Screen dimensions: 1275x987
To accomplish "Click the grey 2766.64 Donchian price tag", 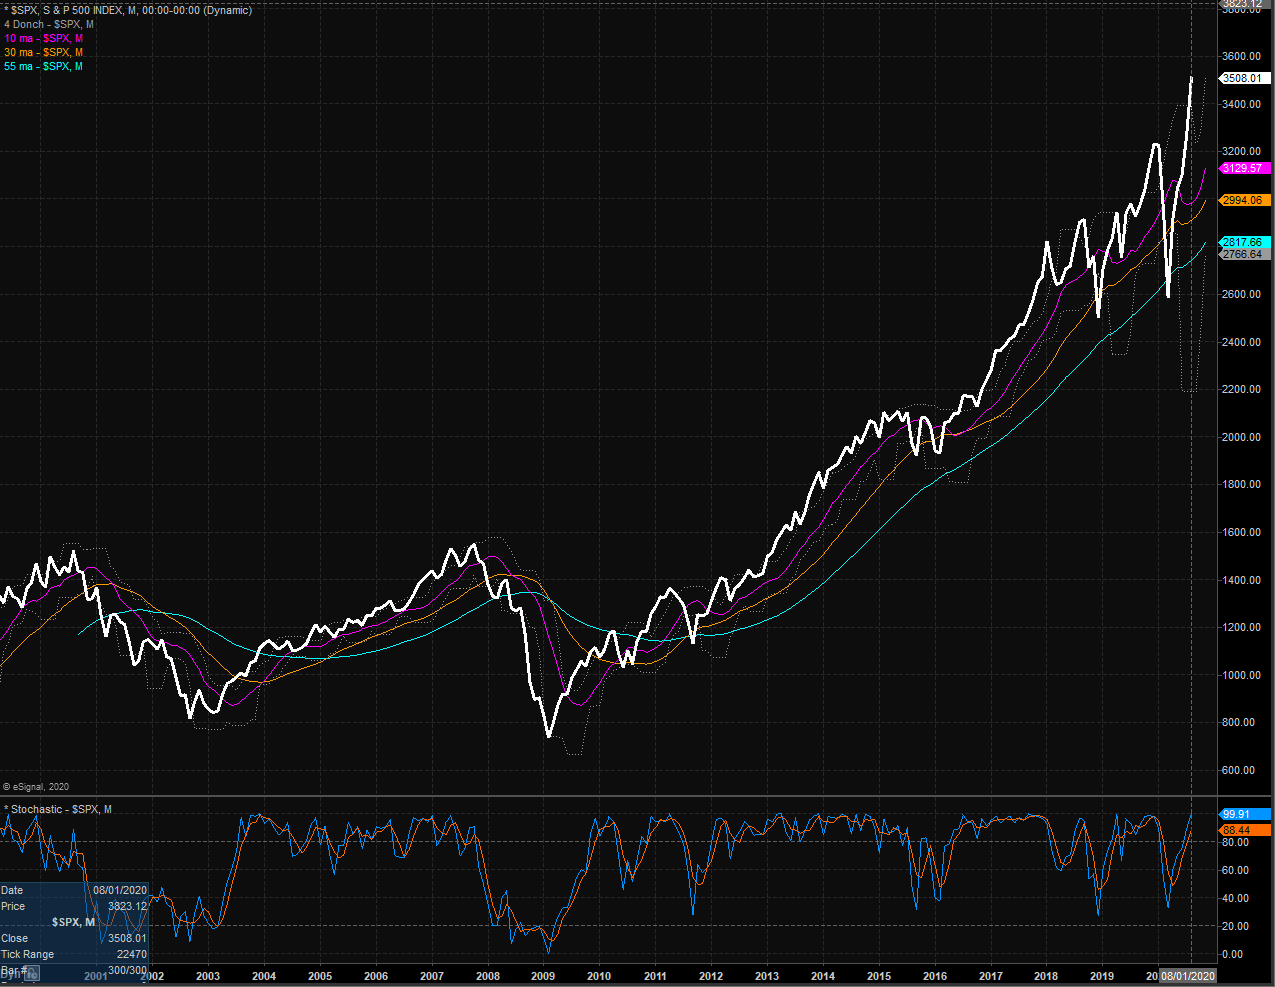I will 1245,254.
